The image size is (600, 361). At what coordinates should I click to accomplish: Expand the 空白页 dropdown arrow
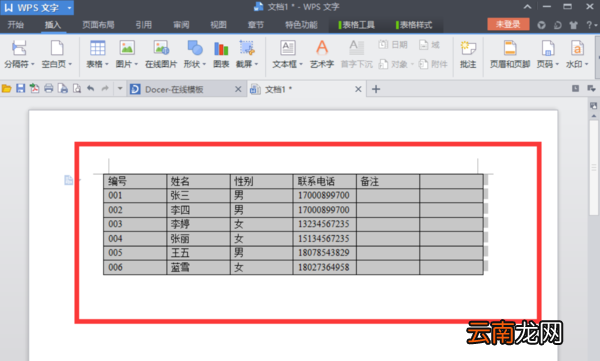pyautogui.click(x=70, y=64)
